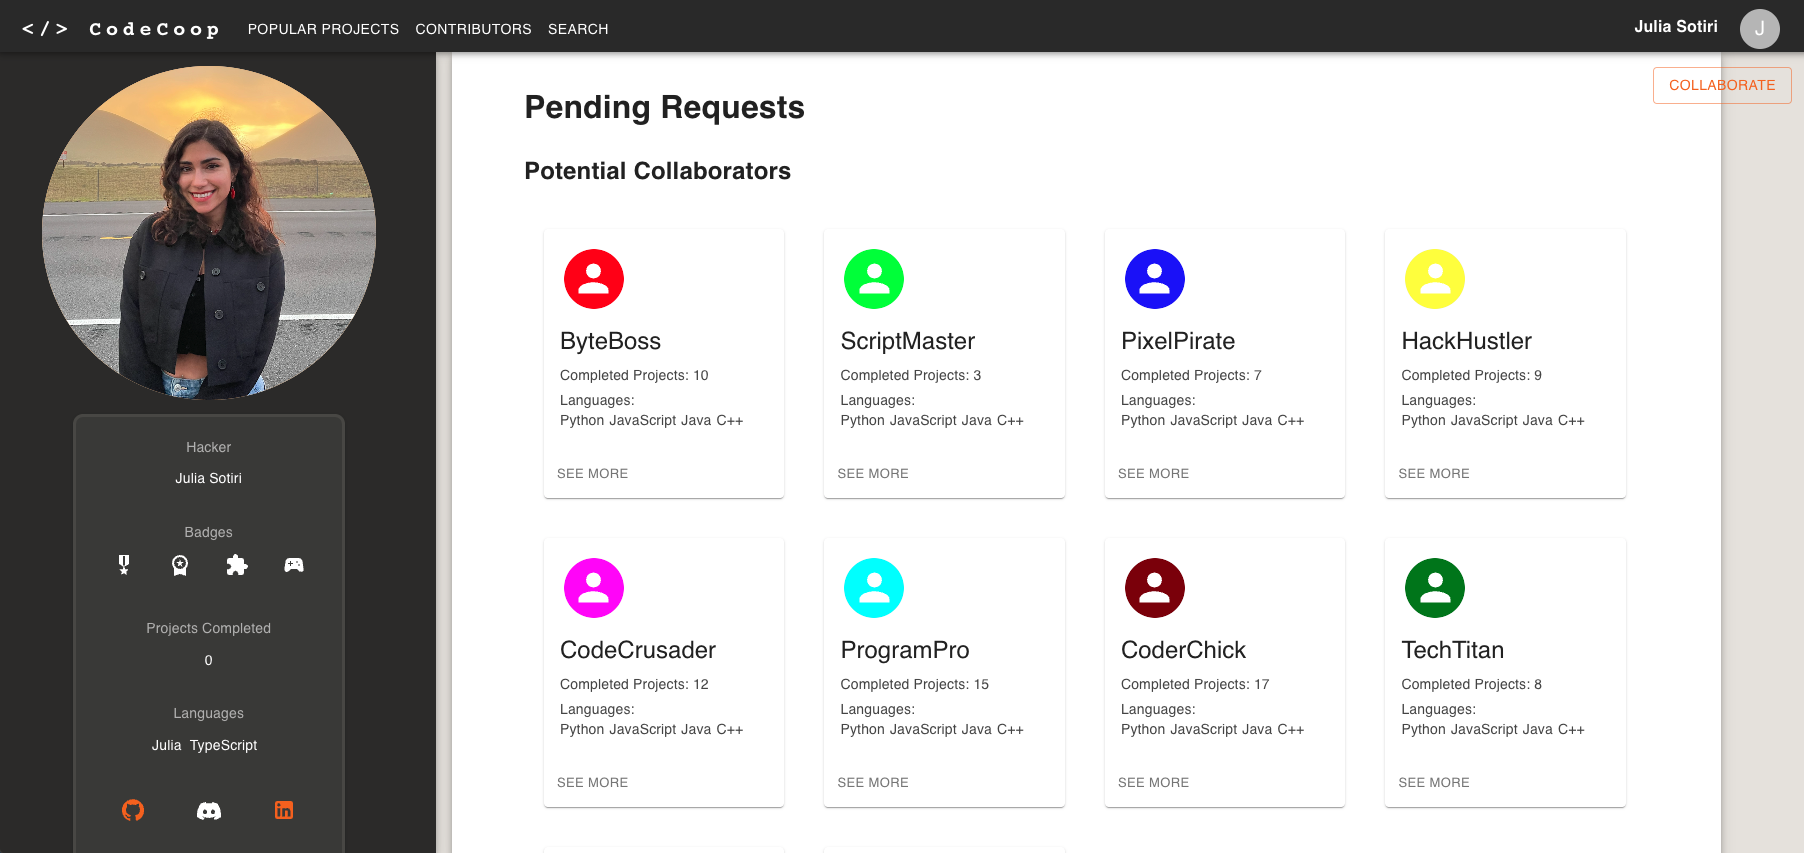This screenshot has width=1804, height=853.
Task: Open Julia's GitHub profile icon
Action: [x=134, y=810]
